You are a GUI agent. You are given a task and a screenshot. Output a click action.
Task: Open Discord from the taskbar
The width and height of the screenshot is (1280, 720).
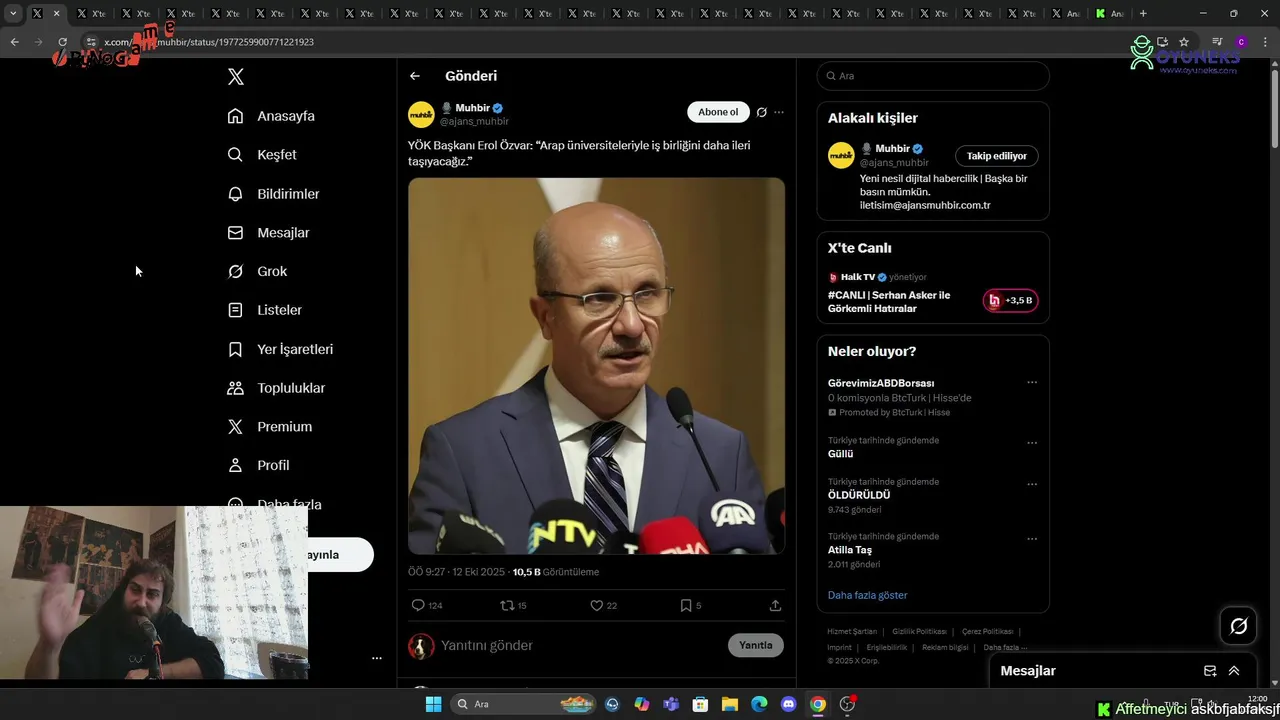(788, 704)
